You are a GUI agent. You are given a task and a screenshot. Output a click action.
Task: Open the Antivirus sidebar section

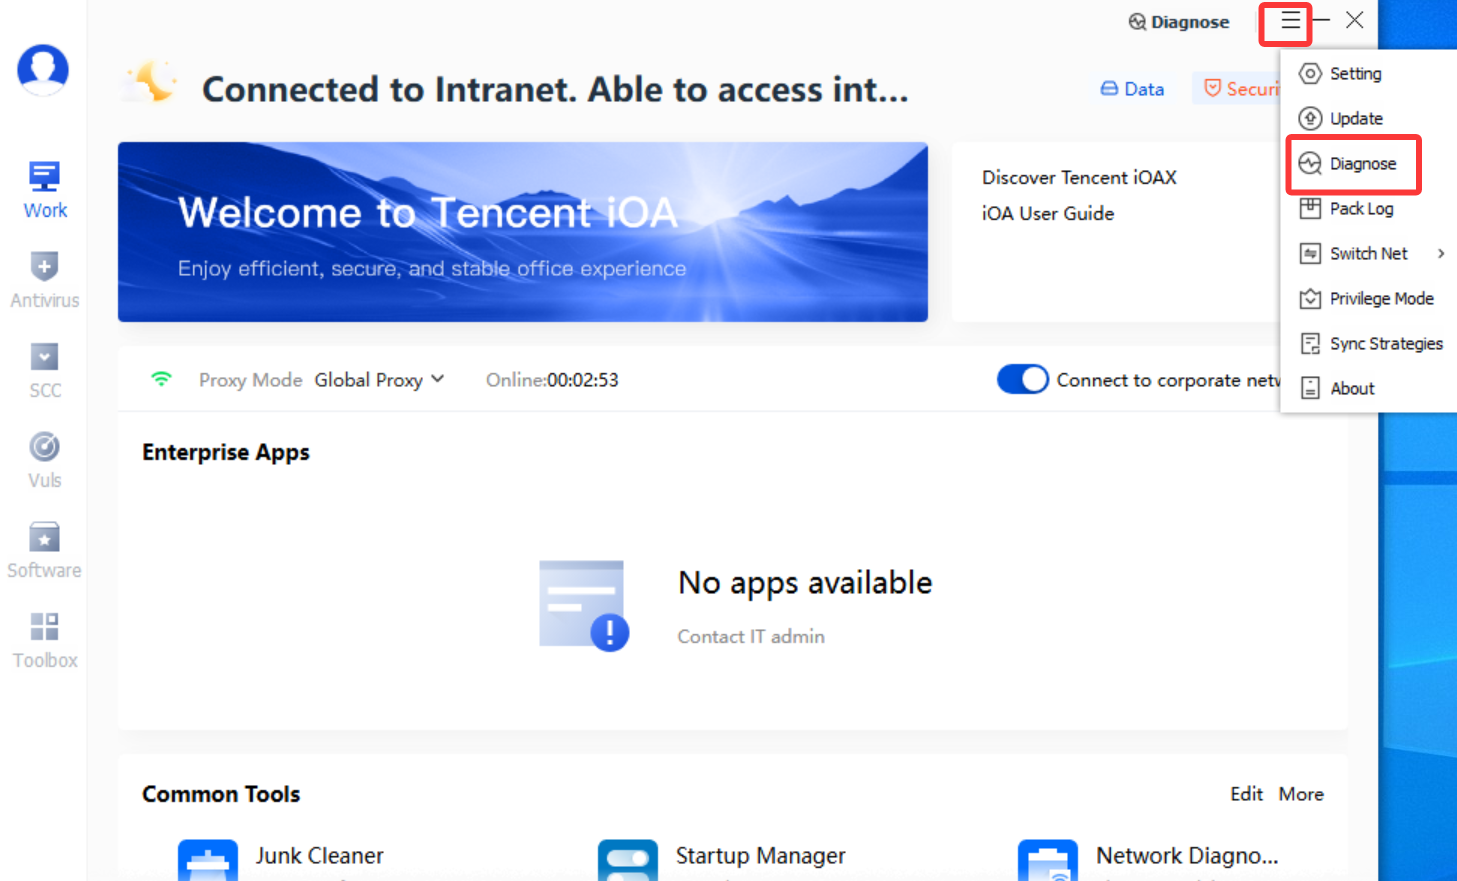44,280
